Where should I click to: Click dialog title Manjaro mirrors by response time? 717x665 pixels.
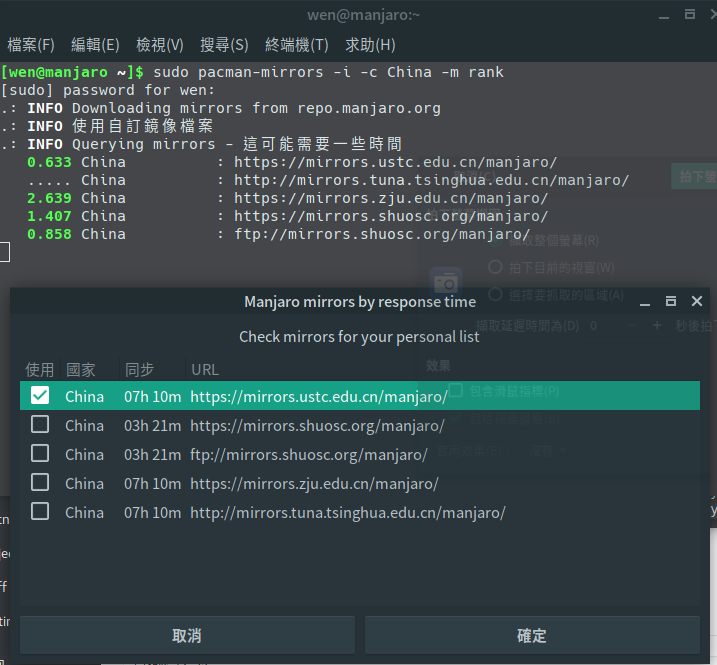click(360, 302)
